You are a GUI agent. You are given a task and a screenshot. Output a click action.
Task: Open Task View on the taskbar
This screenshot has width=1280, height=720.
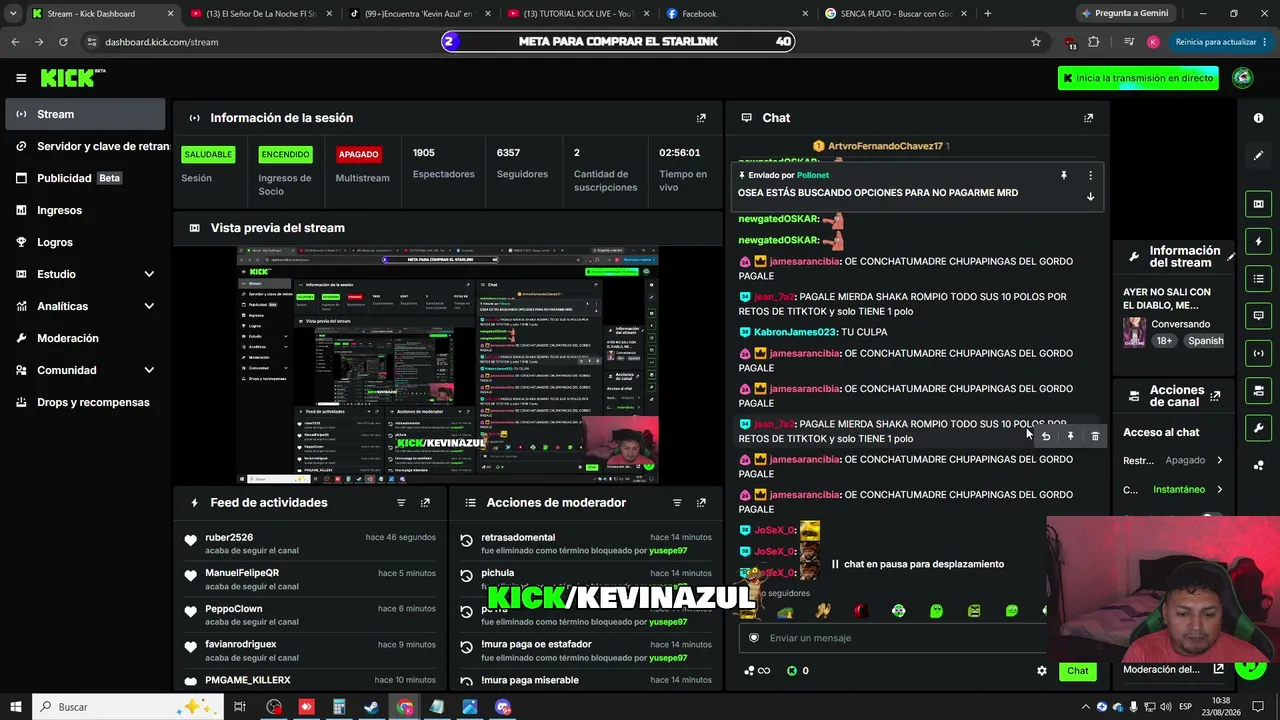pos(240,707)
